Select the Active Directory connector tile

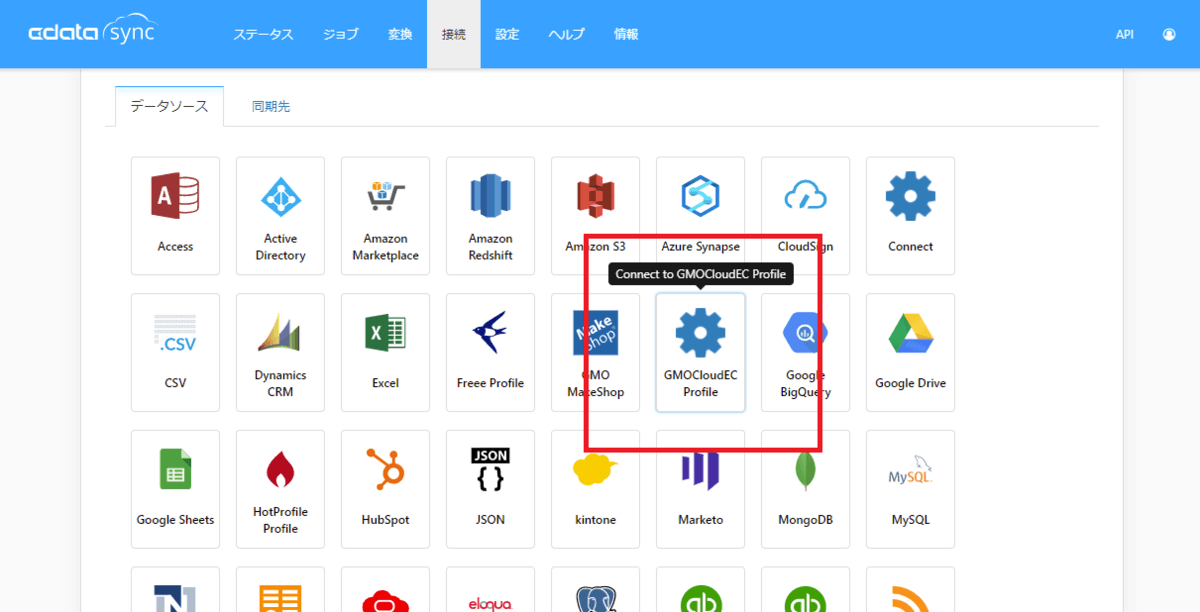[x=280, y=216]
